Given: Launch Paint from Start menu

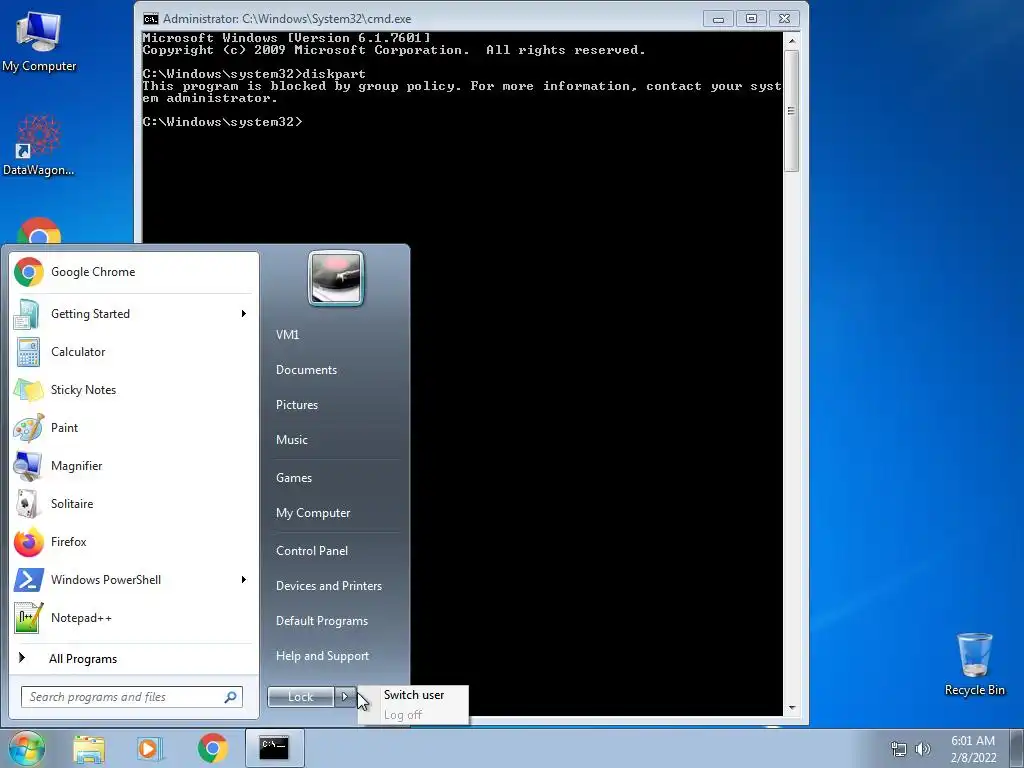Looking at the screenshot, I should pyautogui.click(x=134, y=428).
